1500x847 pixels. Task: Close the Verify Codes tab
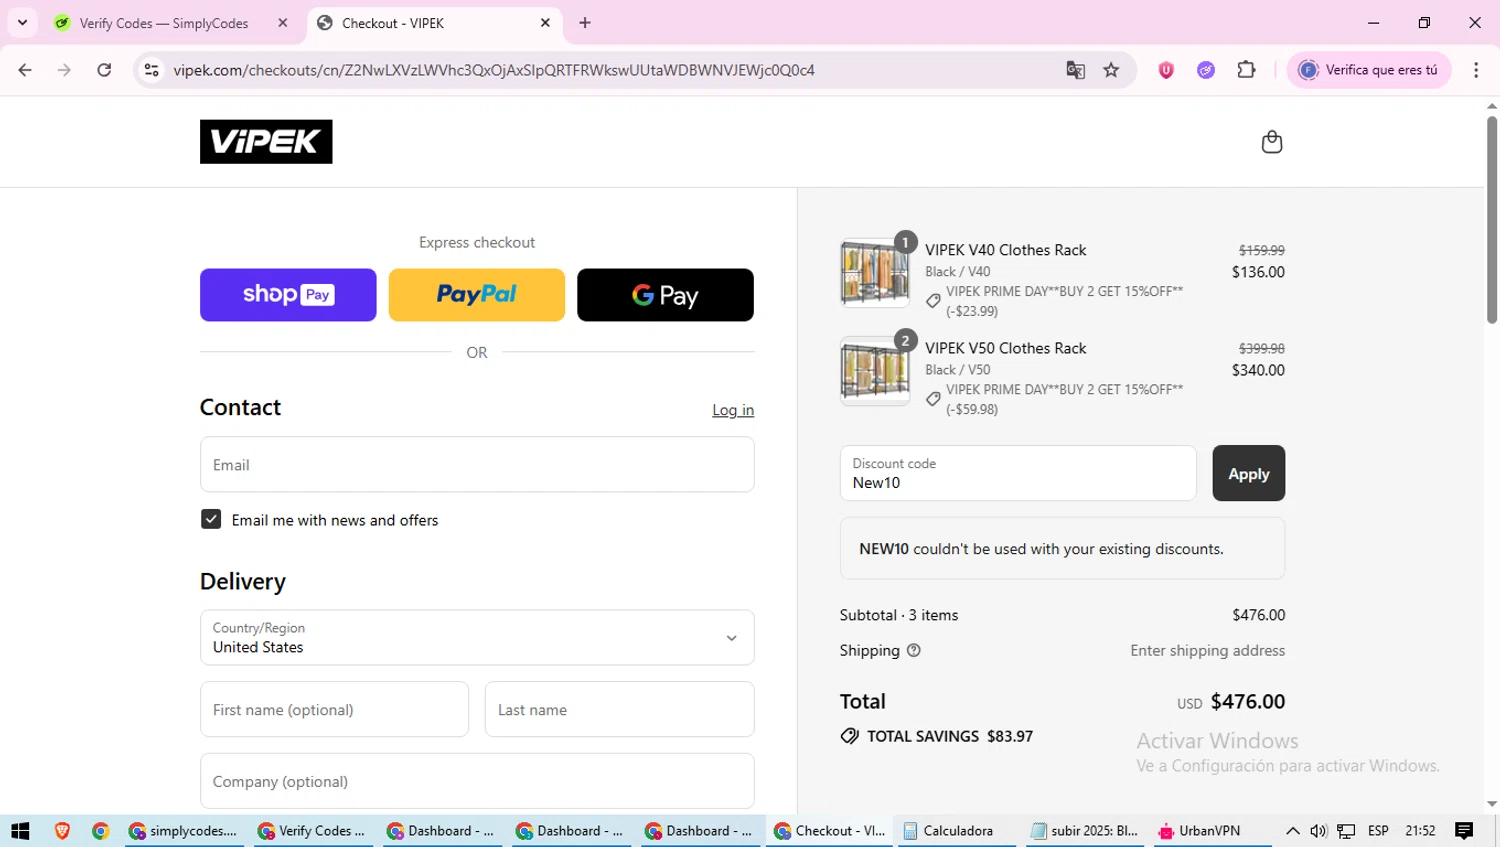pyautogui.click(x=283, y=23)
